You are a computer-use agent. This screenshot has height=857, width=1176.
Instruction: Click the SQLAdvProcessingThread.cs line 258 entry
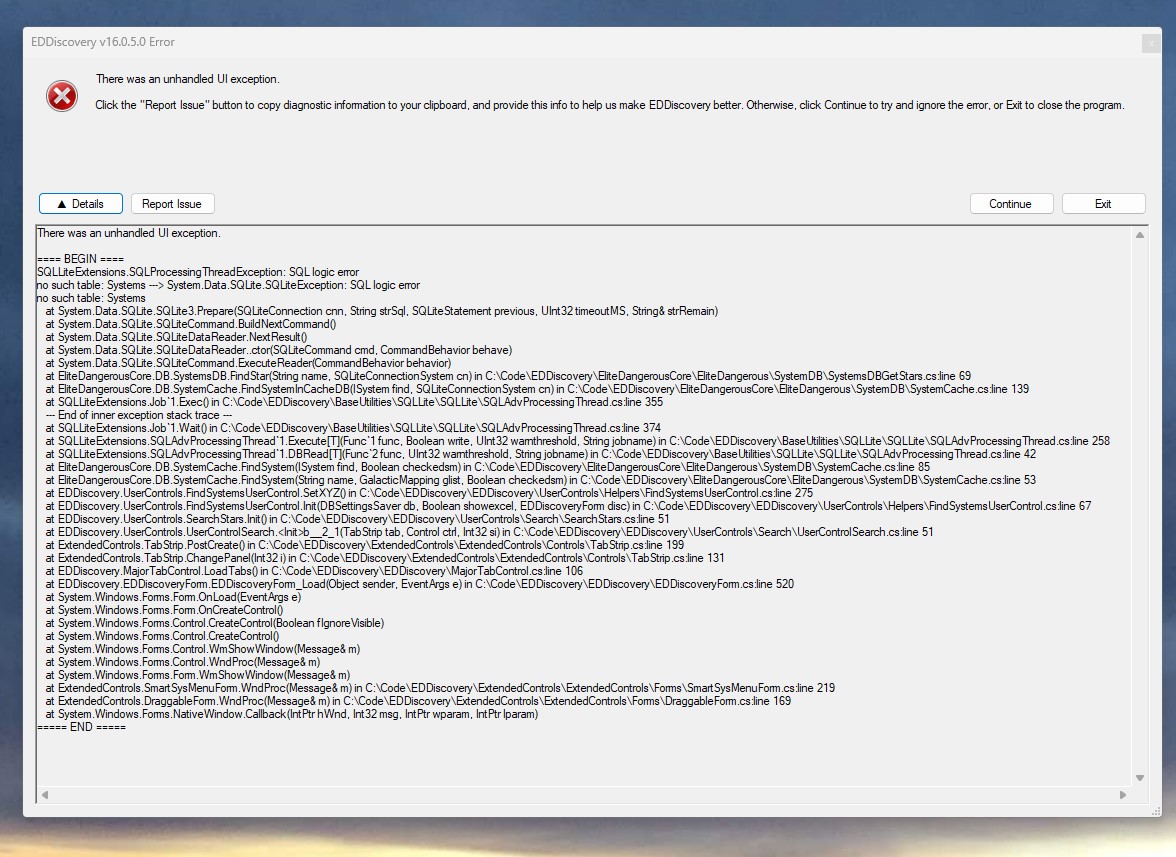tap(578, 442)
